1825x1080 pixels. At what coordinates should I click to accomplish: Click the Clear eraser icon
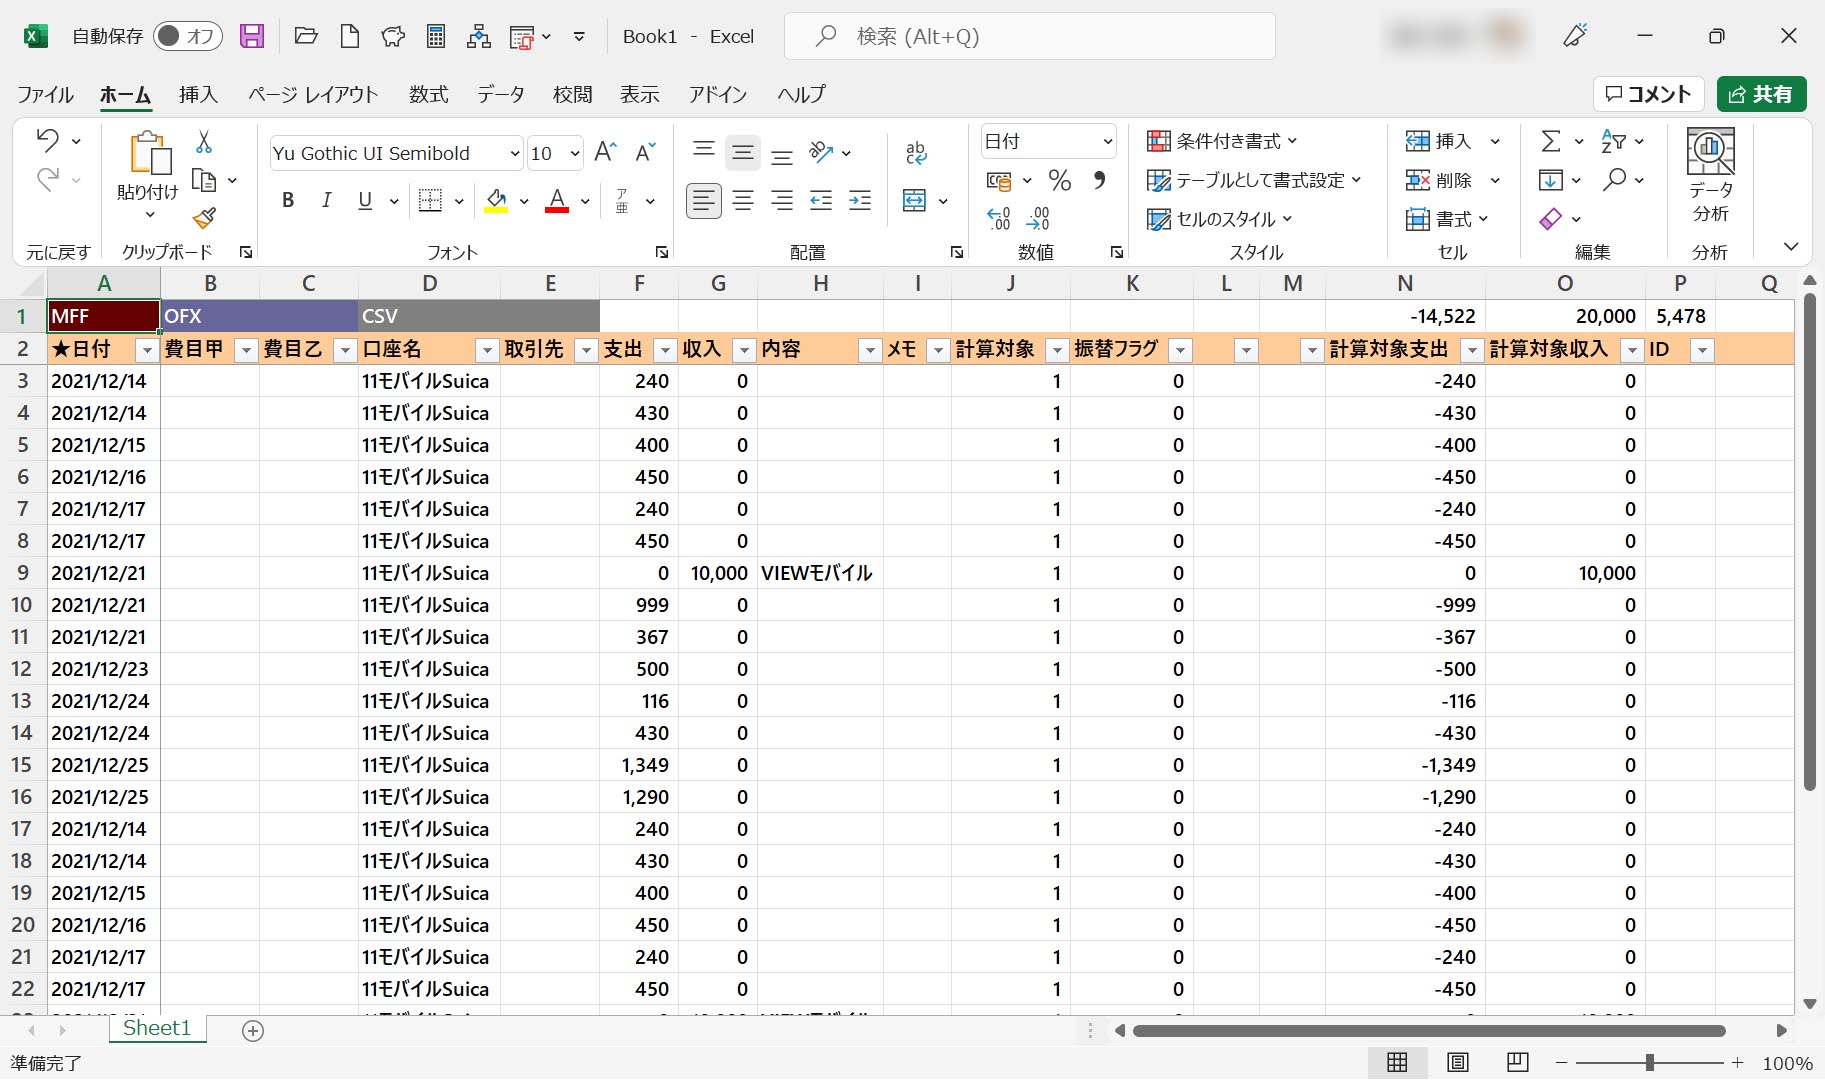1550,219
